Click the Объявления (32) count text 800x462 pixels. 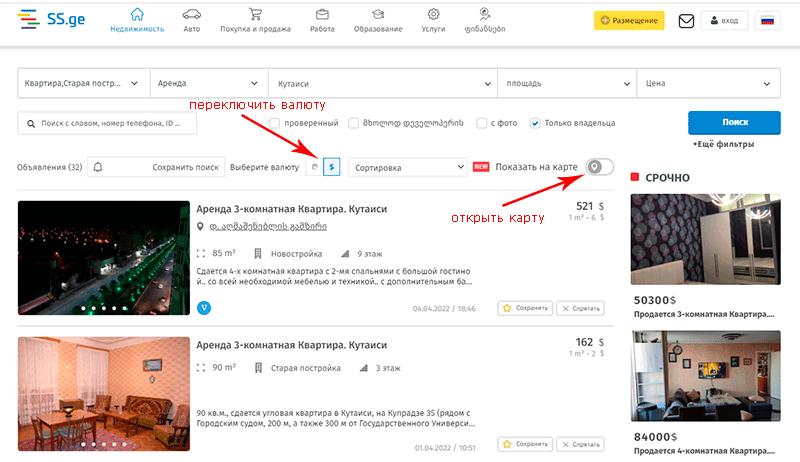point(49,167)
